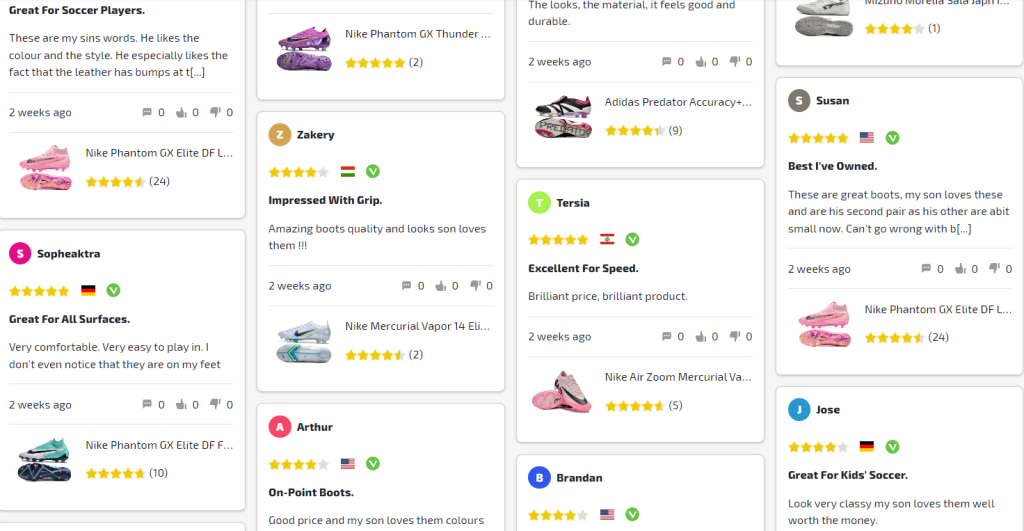Click green verified badge on Jose's review

pyautogui.click(x=892, y=447)
